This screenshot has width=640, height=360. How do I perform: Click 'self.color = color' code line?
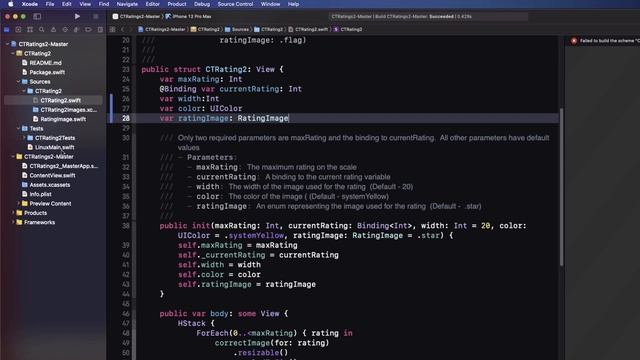coord(219,275)
